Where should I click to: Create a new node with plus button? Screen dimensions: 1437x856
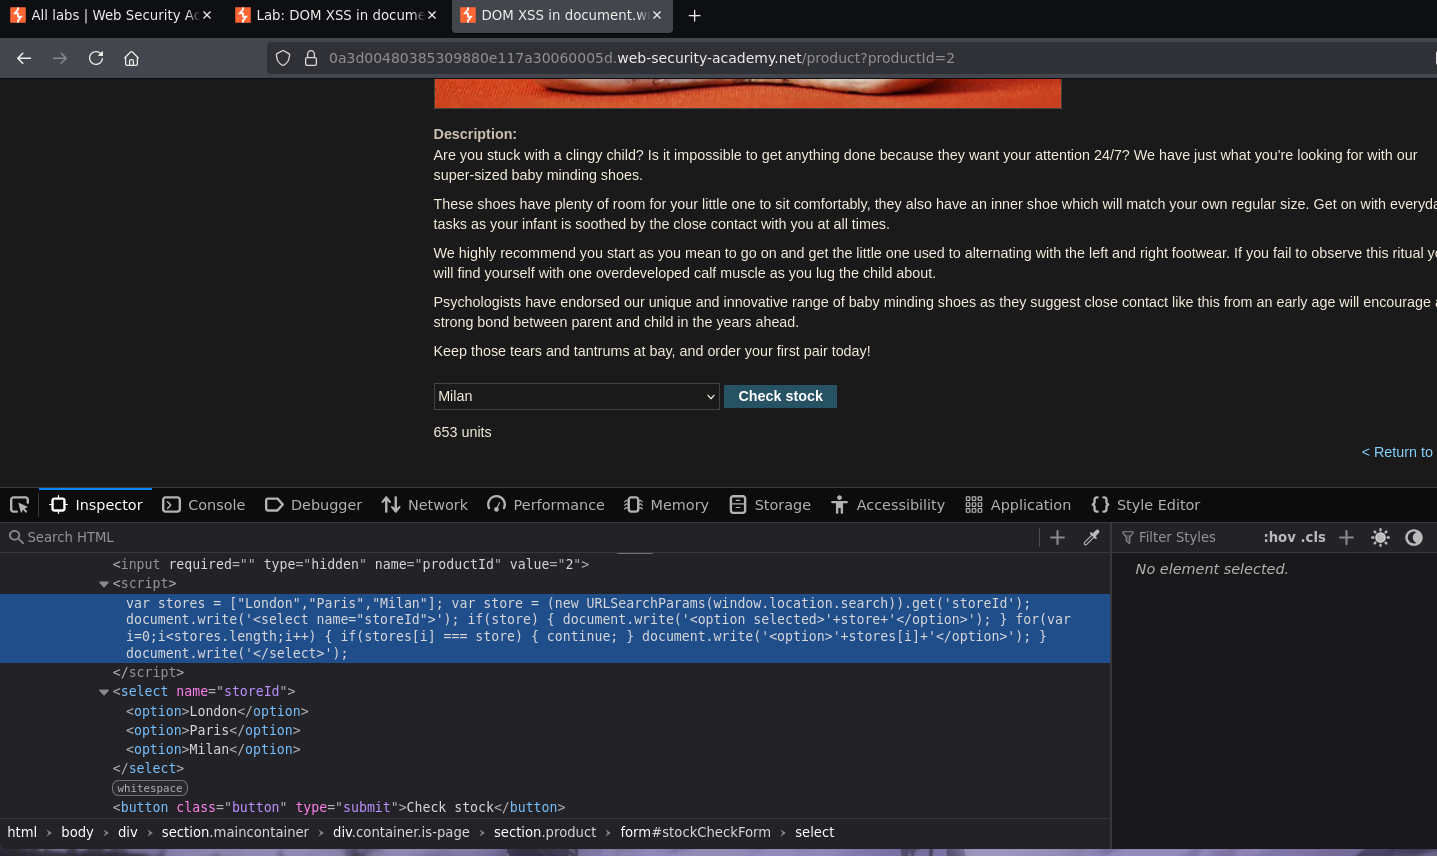tap(1057, 537)
